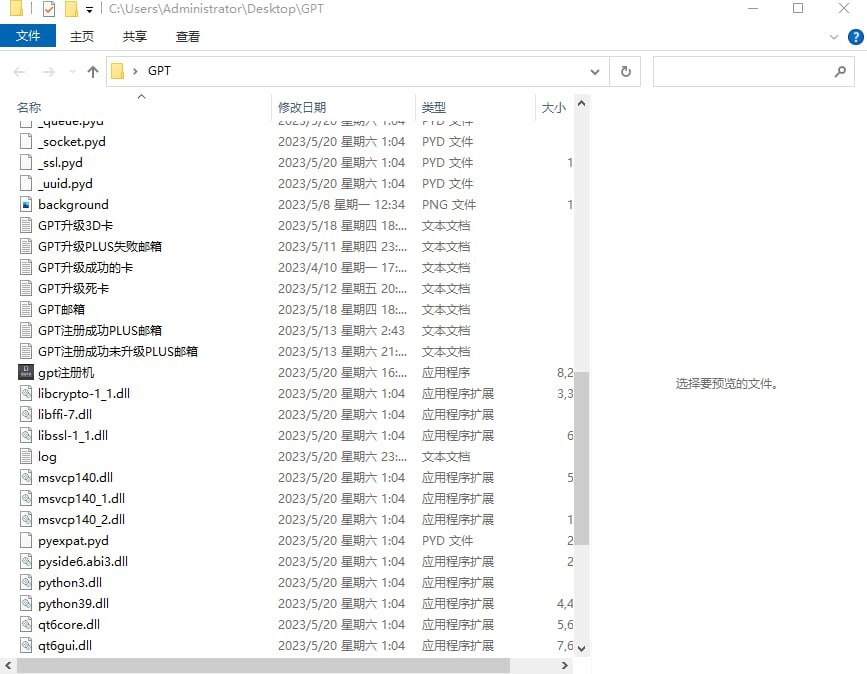Open the address bar history dropdown
The width and height of the screenshot is (867, 674).
point(595,71)
